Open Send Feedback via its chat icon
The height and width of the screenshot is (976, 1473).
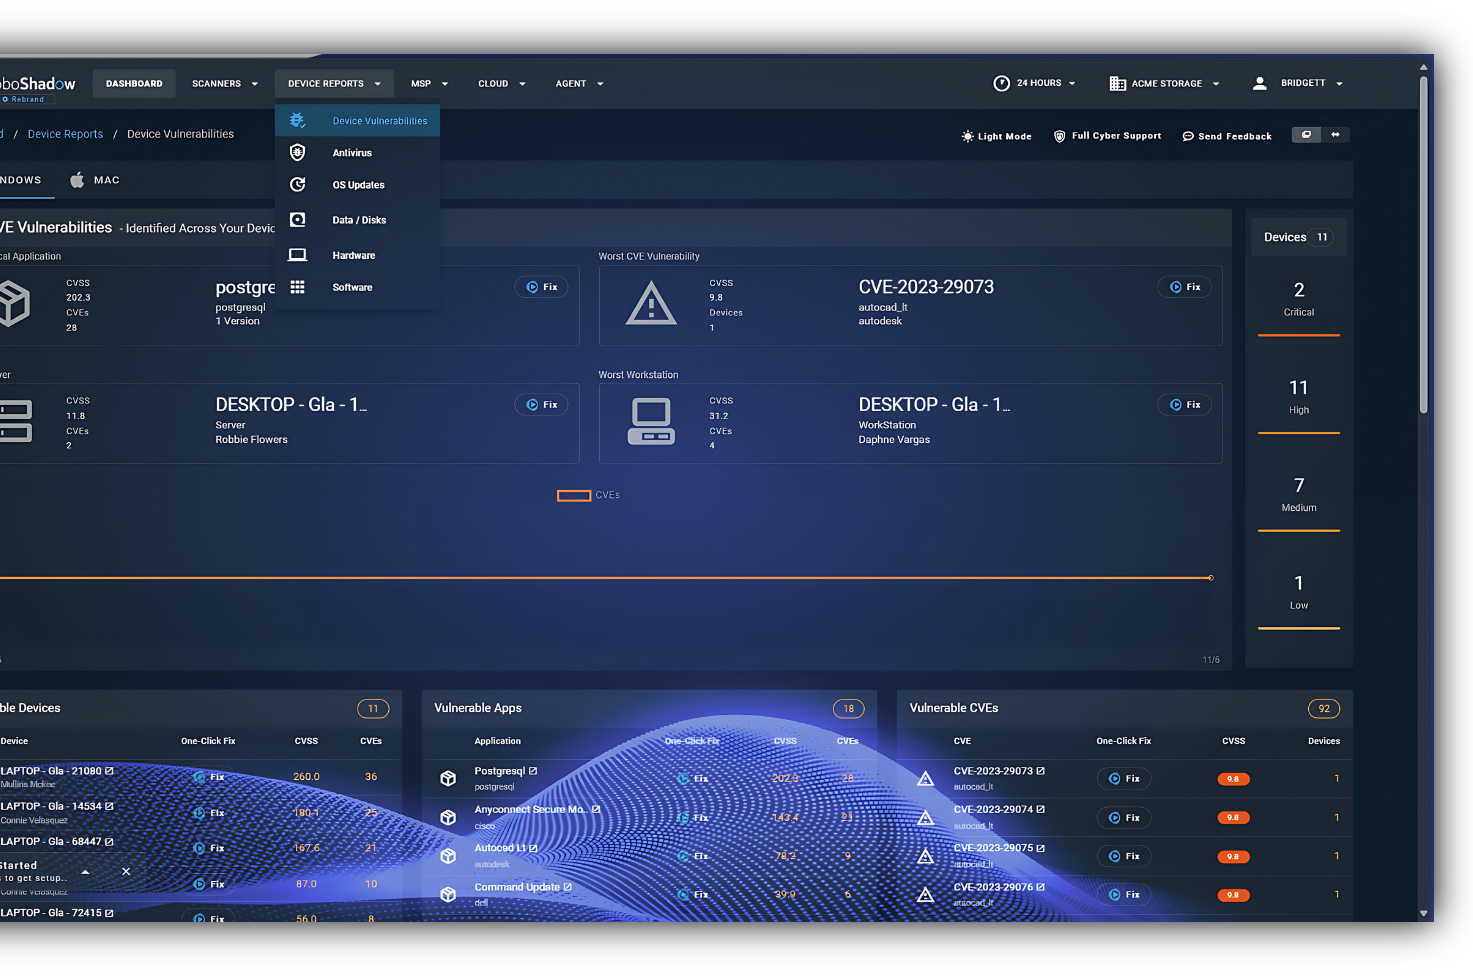(x=1188, y=135)
